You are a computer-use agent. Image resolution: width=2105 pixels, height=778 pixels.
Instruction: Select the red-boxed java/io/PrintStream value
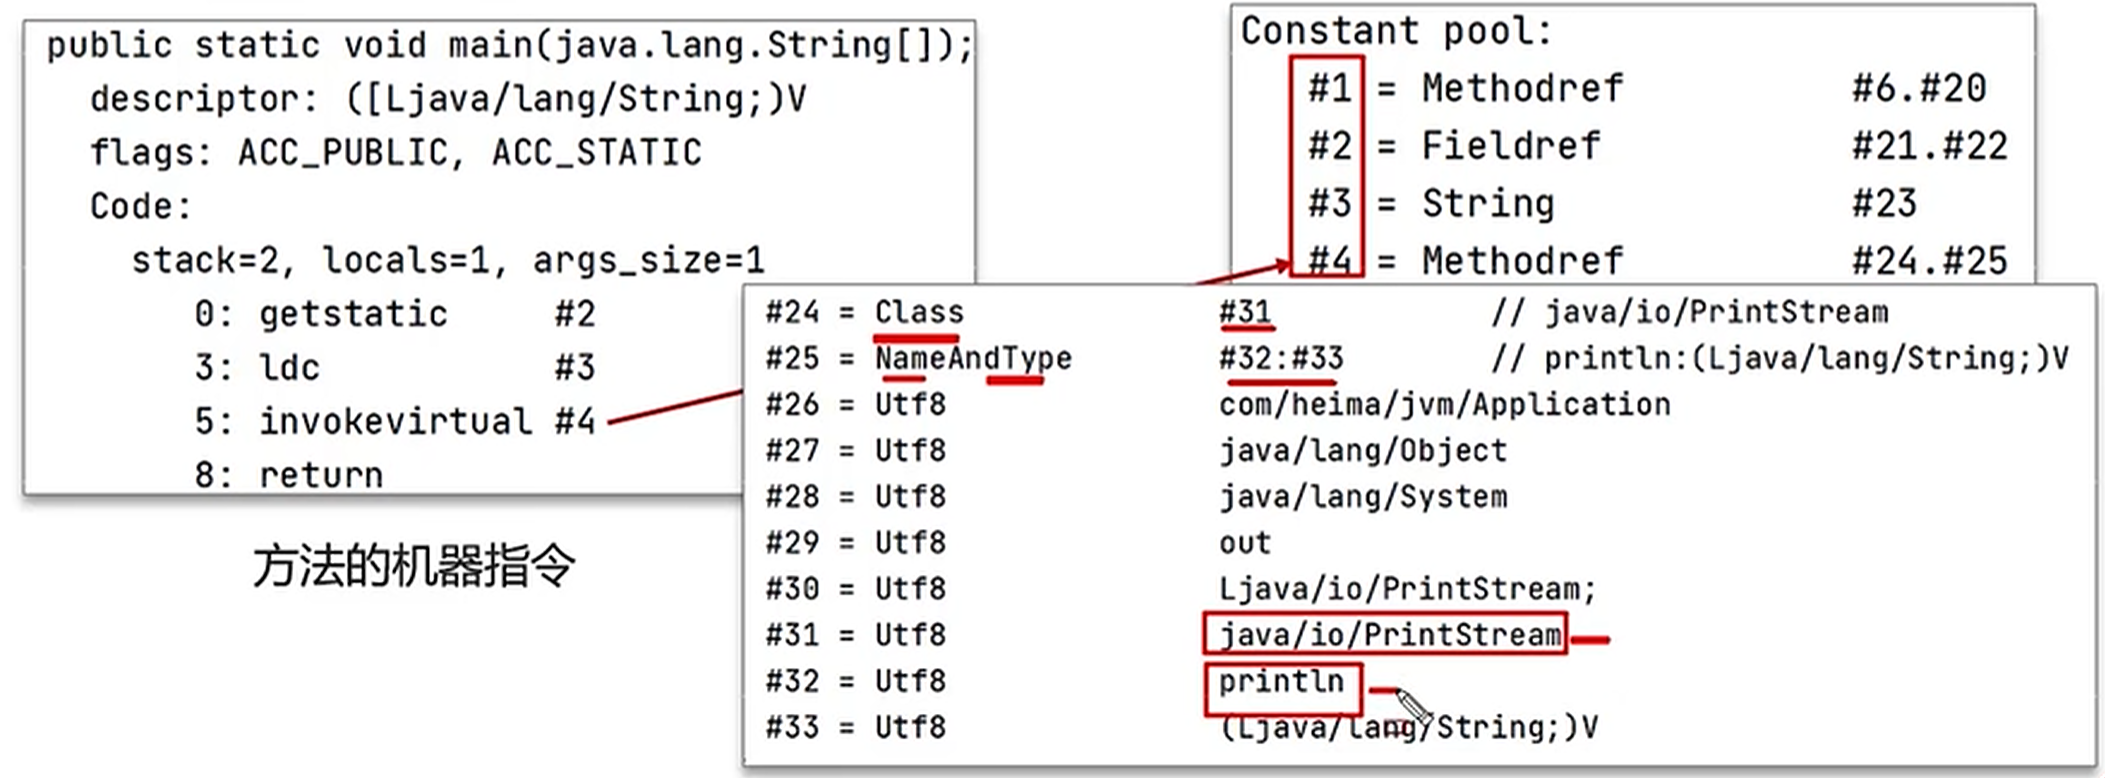(1386, 635)
